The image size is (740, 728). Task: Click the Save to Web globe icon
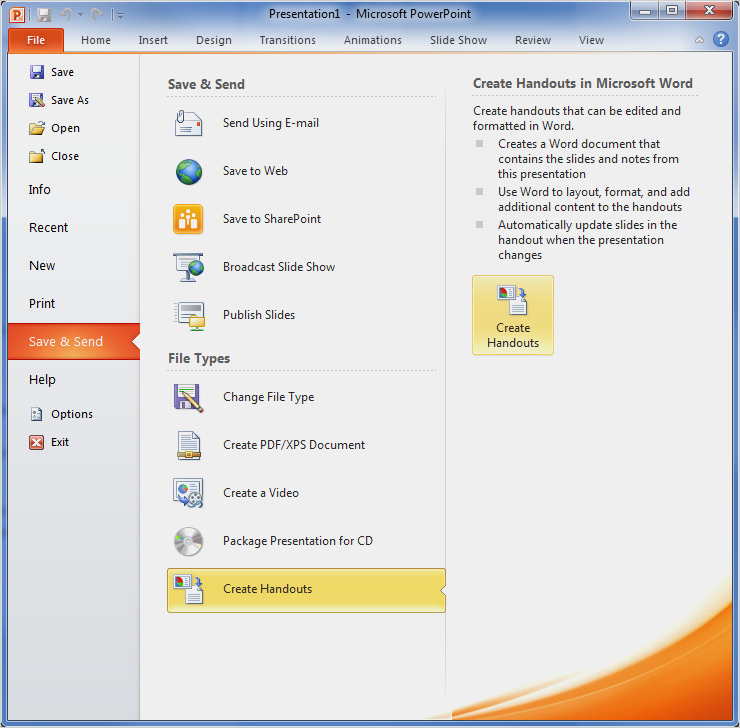click(x=189, y=172)
